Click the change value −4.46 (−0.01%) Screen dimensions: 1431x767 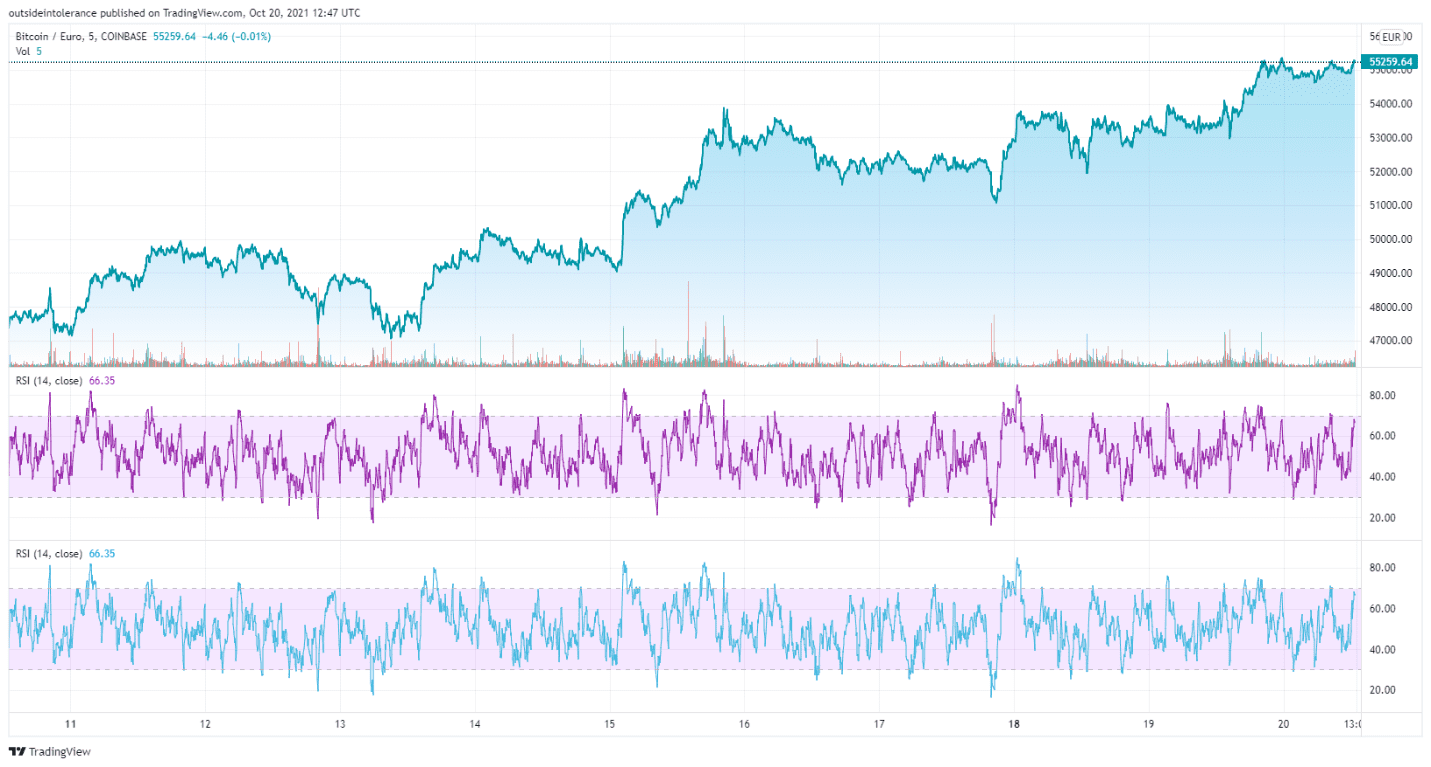point(236,37)
